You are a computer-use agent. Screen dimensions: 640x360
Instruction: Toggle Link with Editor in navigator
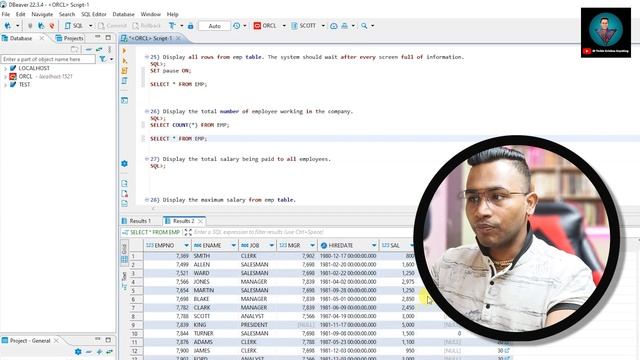(99, 49)
